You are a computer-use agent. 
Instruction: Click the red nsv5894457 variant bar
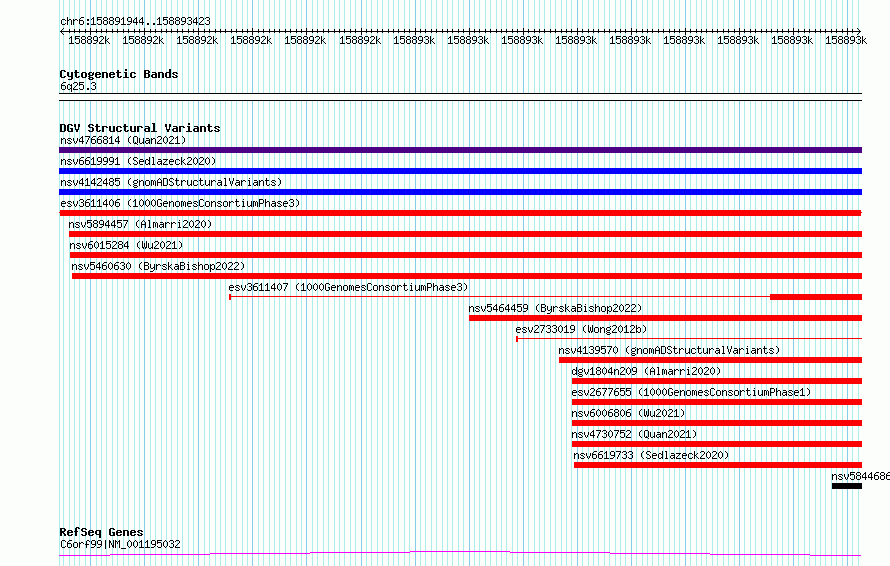[x=465, y=234]
